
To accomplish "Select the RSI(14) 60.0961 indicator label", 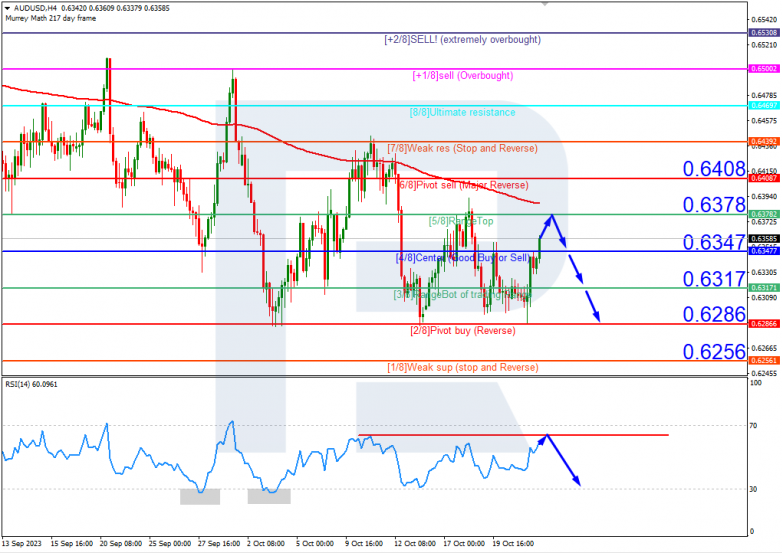I will coord(31,384).
